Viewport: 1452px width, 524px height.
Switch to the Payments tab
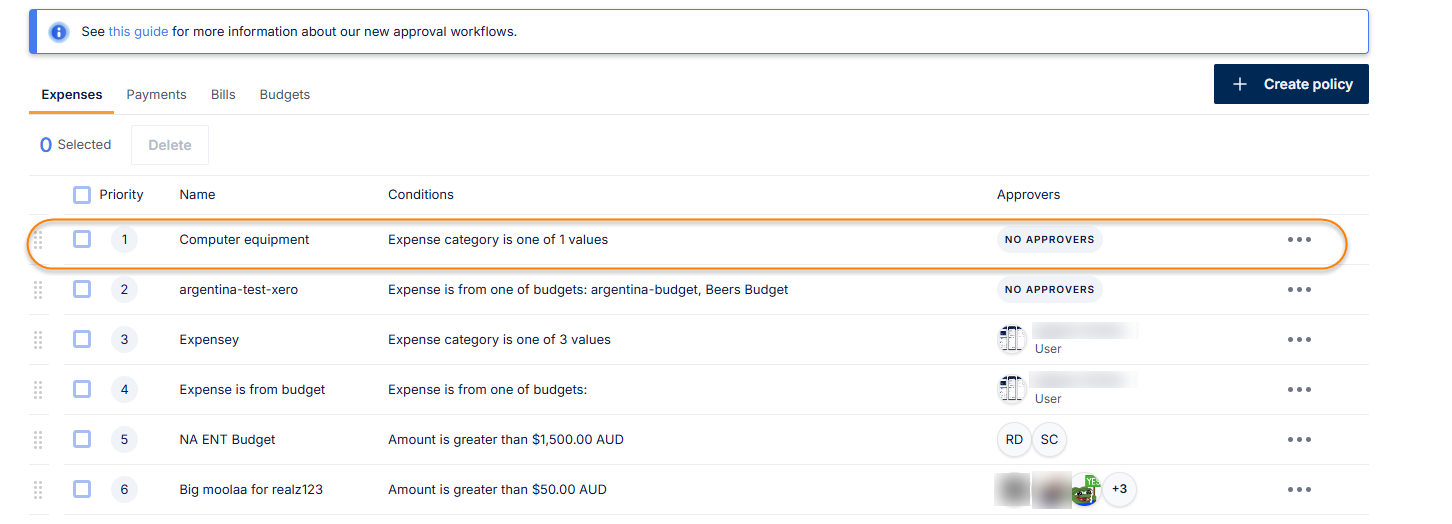tap(156, 95)
